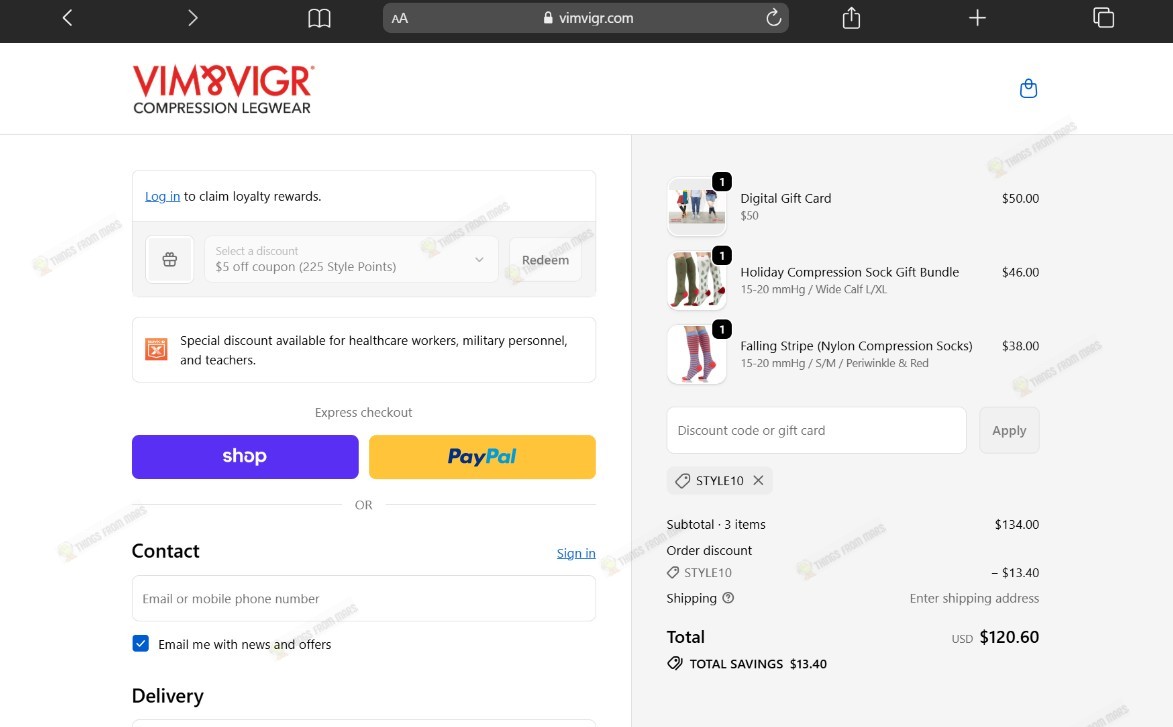Tap the AA reader text options
This screenshot has height=727, width=1173.
399,18
